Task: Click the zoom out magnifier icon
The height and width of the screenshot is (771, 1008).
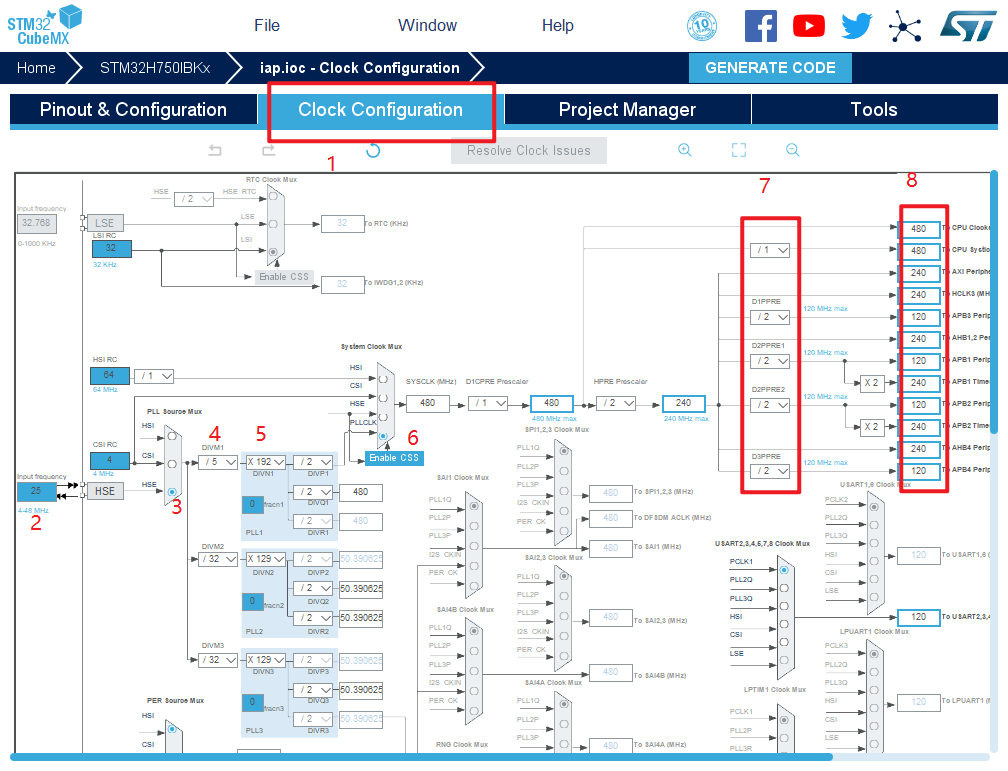Action: (x=792, y=151)
